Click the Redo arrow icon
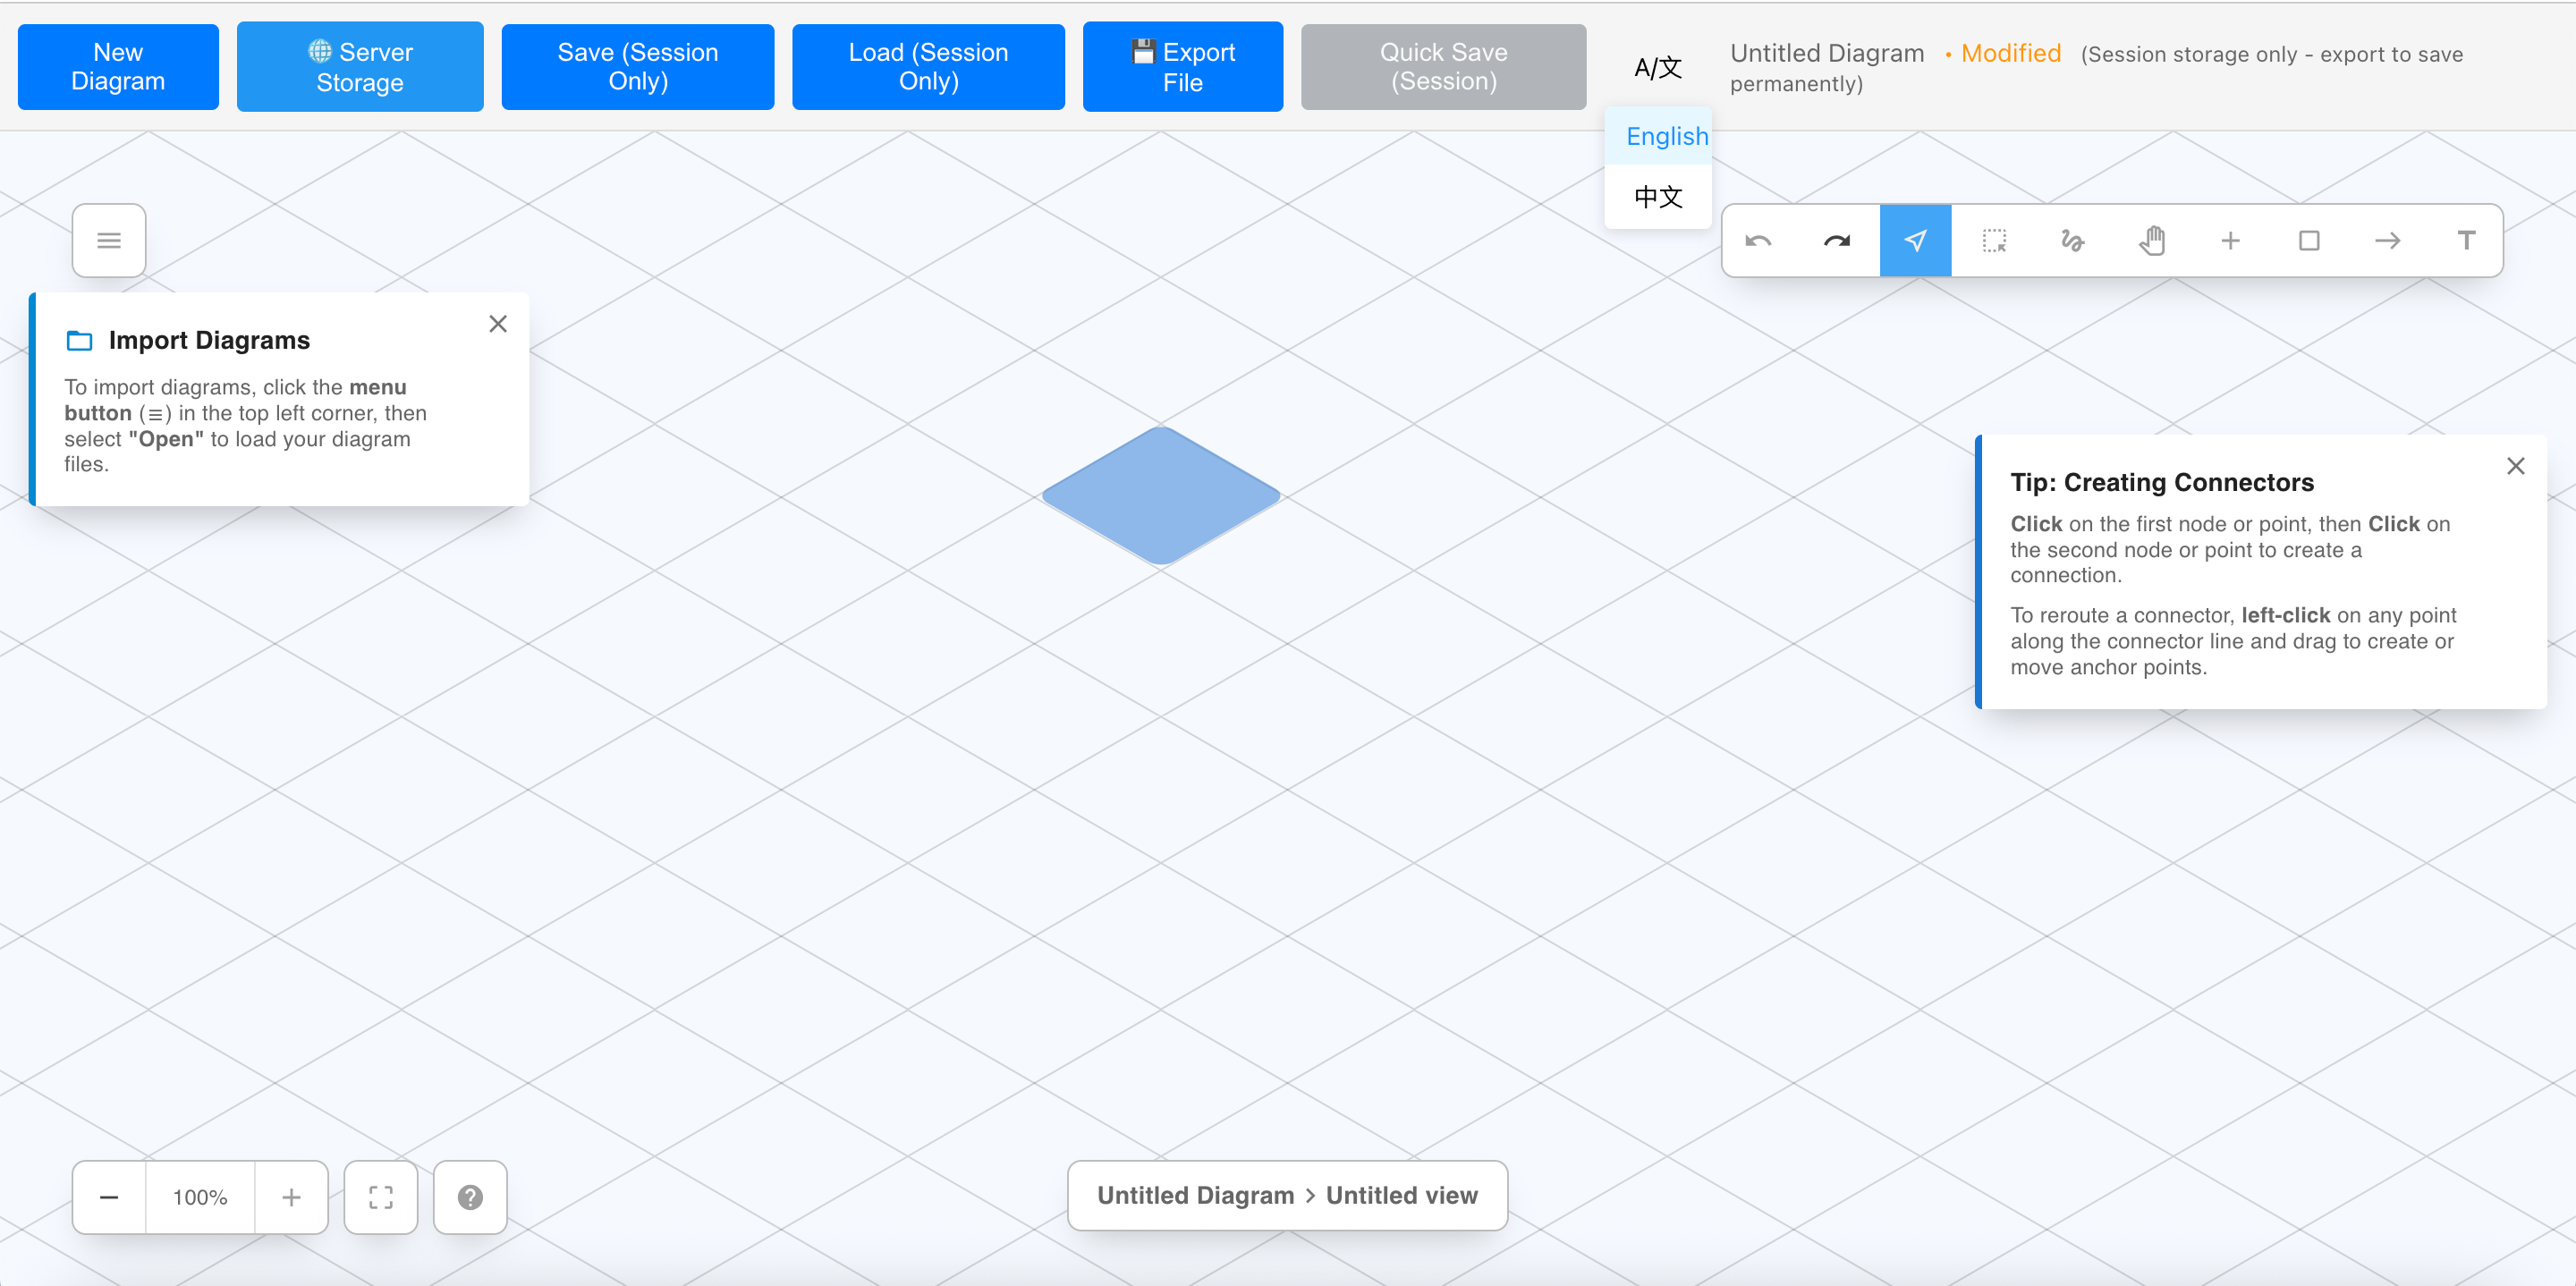The width and height of the screenshot is (2576, 1286). 1837,241
